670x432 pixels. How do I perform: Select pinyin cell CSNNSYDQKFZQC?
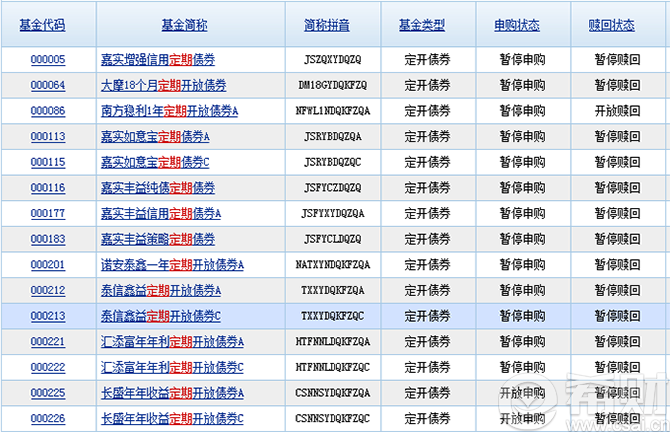click(x=332, y=418)
